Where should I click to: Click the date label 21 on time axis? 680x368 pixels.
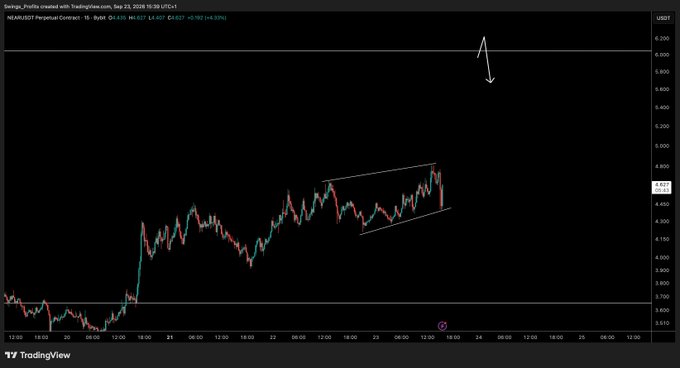pyautogui.click(x=170, y=337)
